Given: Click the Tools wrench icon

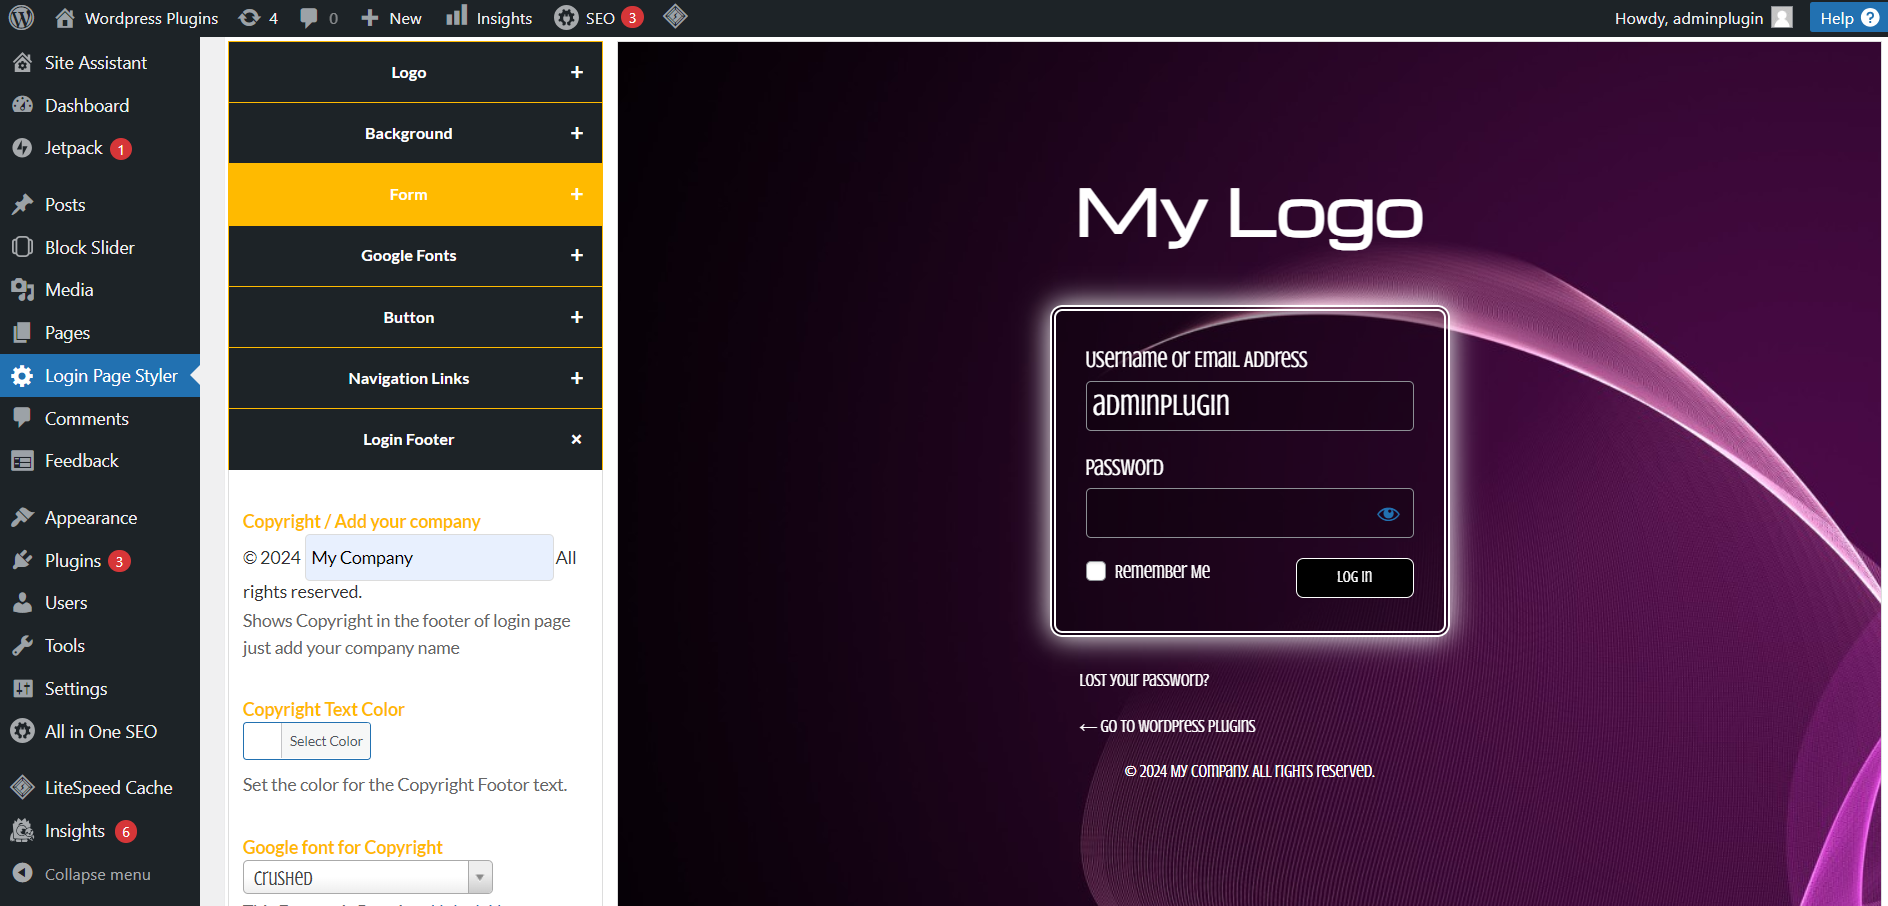Looking at the screenshot, I should click(x=22, y=646).
